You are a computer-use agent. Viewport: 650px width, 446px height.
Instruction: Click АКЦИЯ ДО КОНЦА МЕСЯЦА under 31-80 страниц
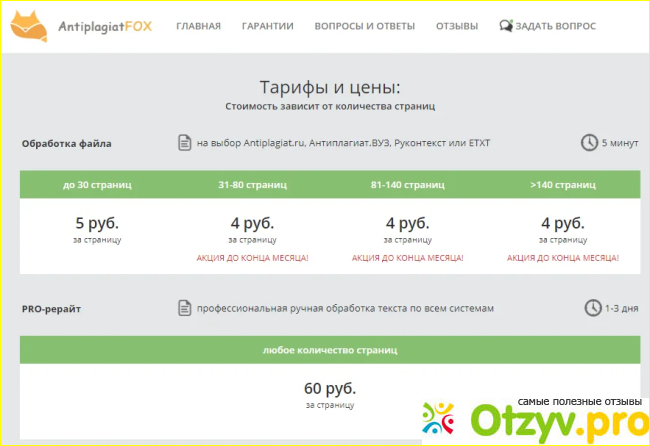pyautogui.click(x=252, y=258)
